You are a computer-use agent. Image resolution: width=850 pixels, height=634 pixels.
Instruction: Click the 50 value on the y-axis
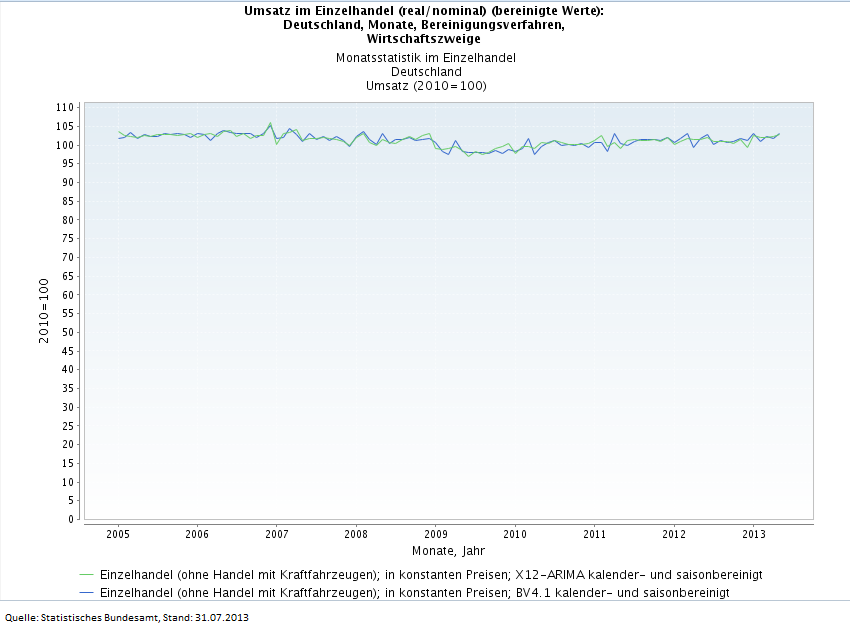click(x=68, y=332)
